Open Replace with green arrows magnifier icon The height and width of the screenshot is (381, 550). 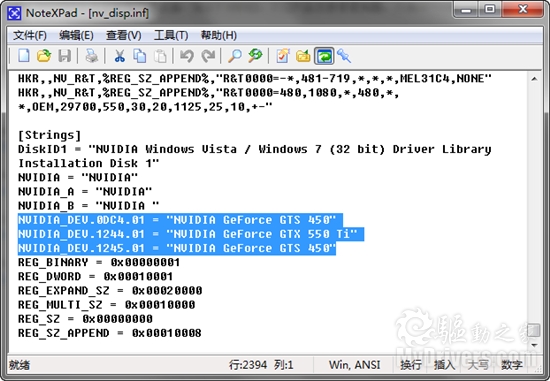(255, 56)
